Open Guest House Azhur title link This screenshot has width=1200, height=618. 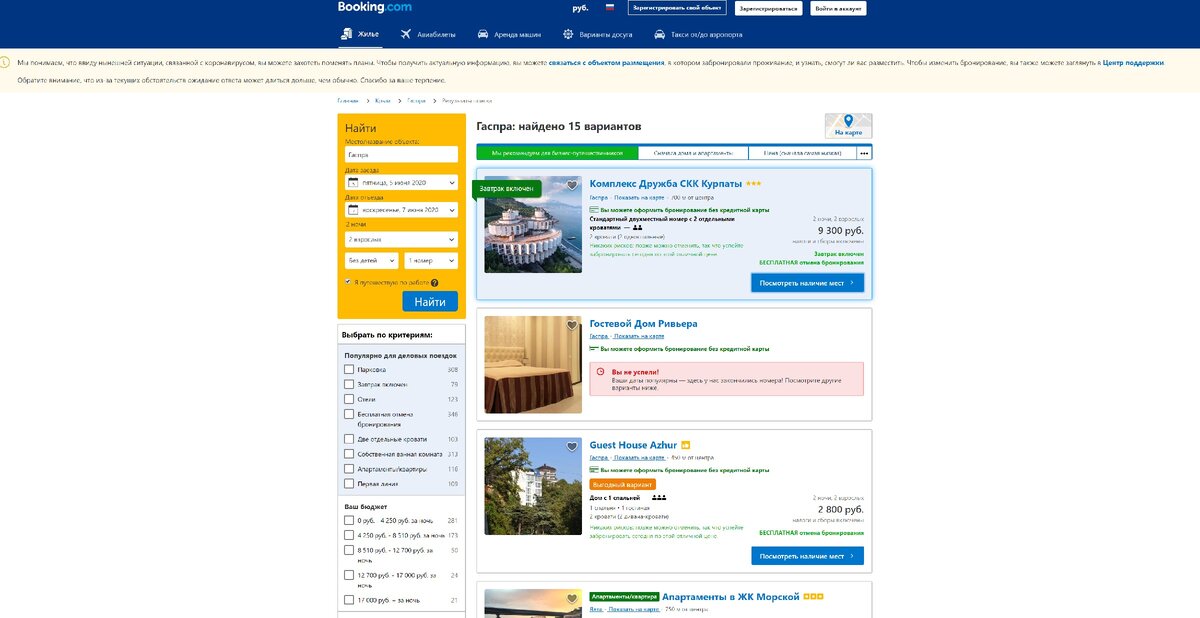coord(633,445)
